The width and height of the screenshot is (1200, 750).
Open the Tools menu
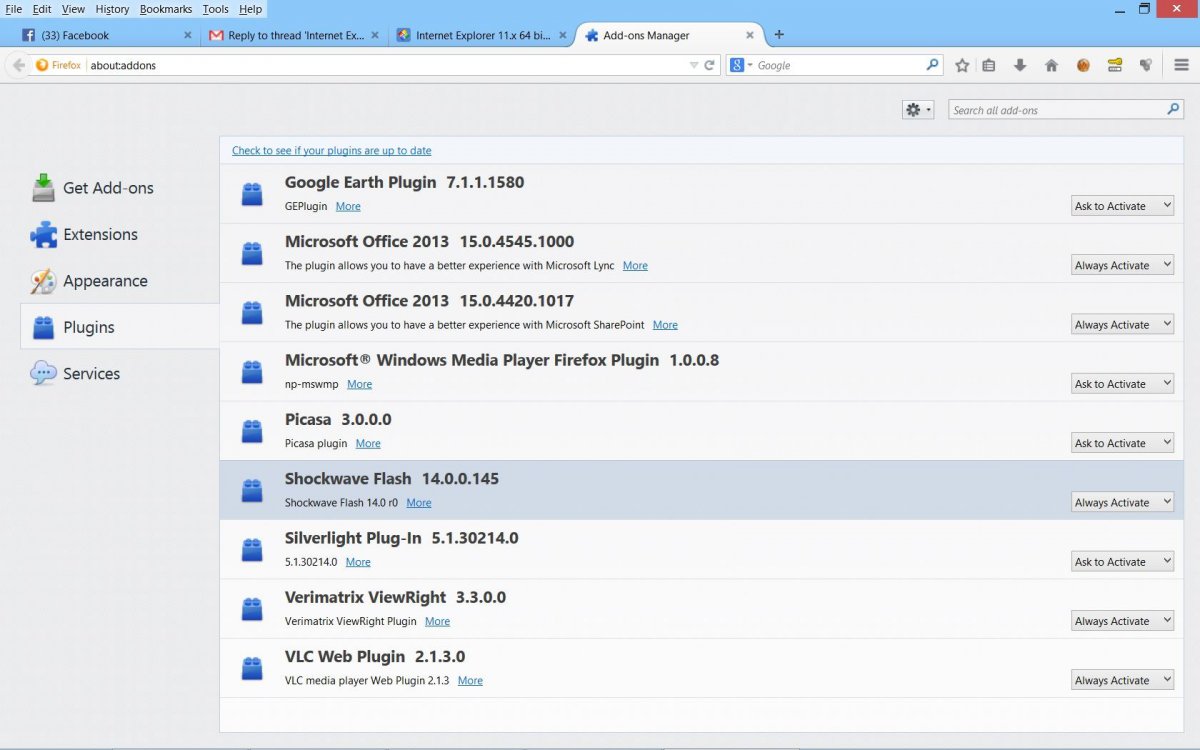(x=215, y=9)
